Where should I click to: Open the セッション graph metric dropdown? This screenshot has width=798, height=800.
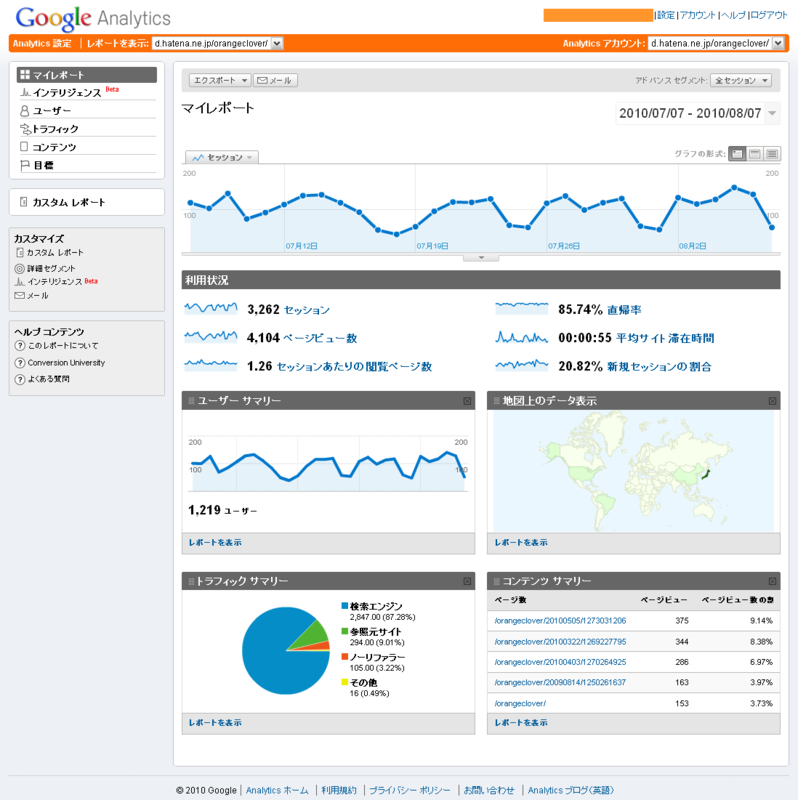(222, 157)
